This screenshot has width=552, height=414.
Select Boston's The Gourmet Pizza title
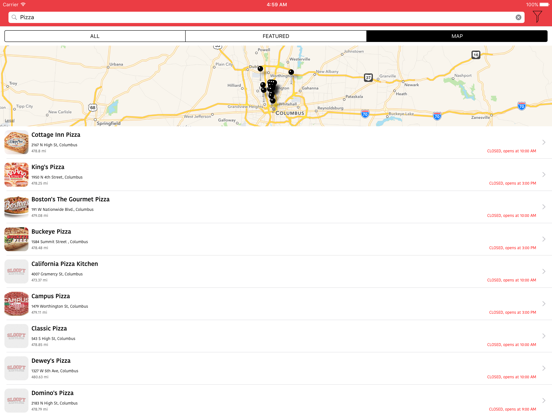click(70, 199)
